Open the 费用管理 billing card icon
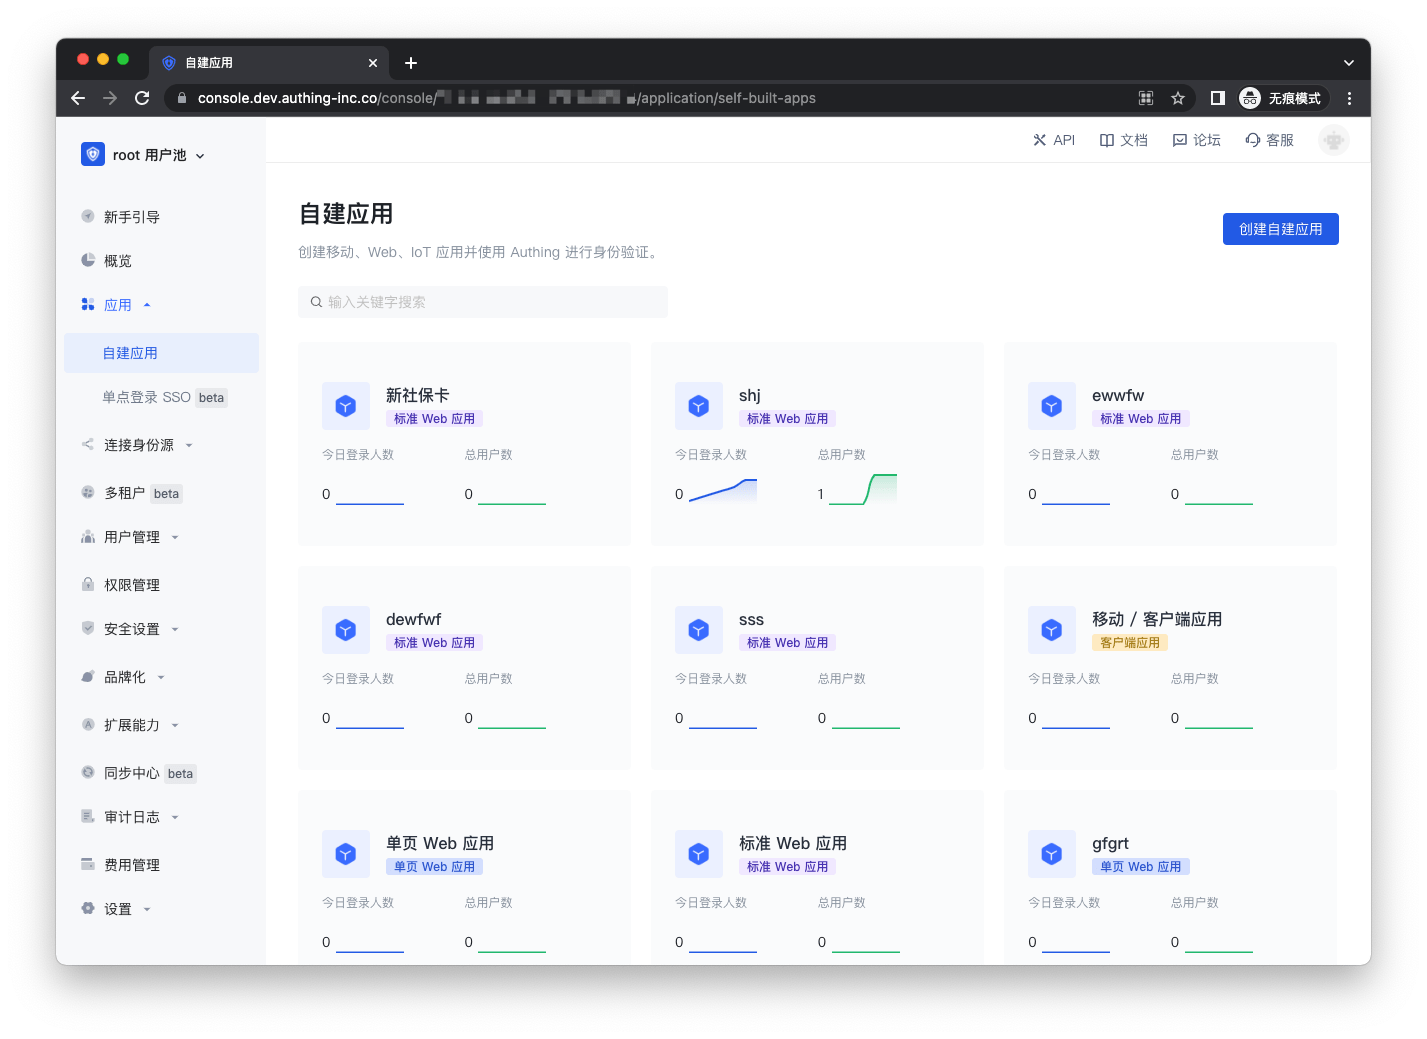 pyautogui.click(x=88, y=864)
